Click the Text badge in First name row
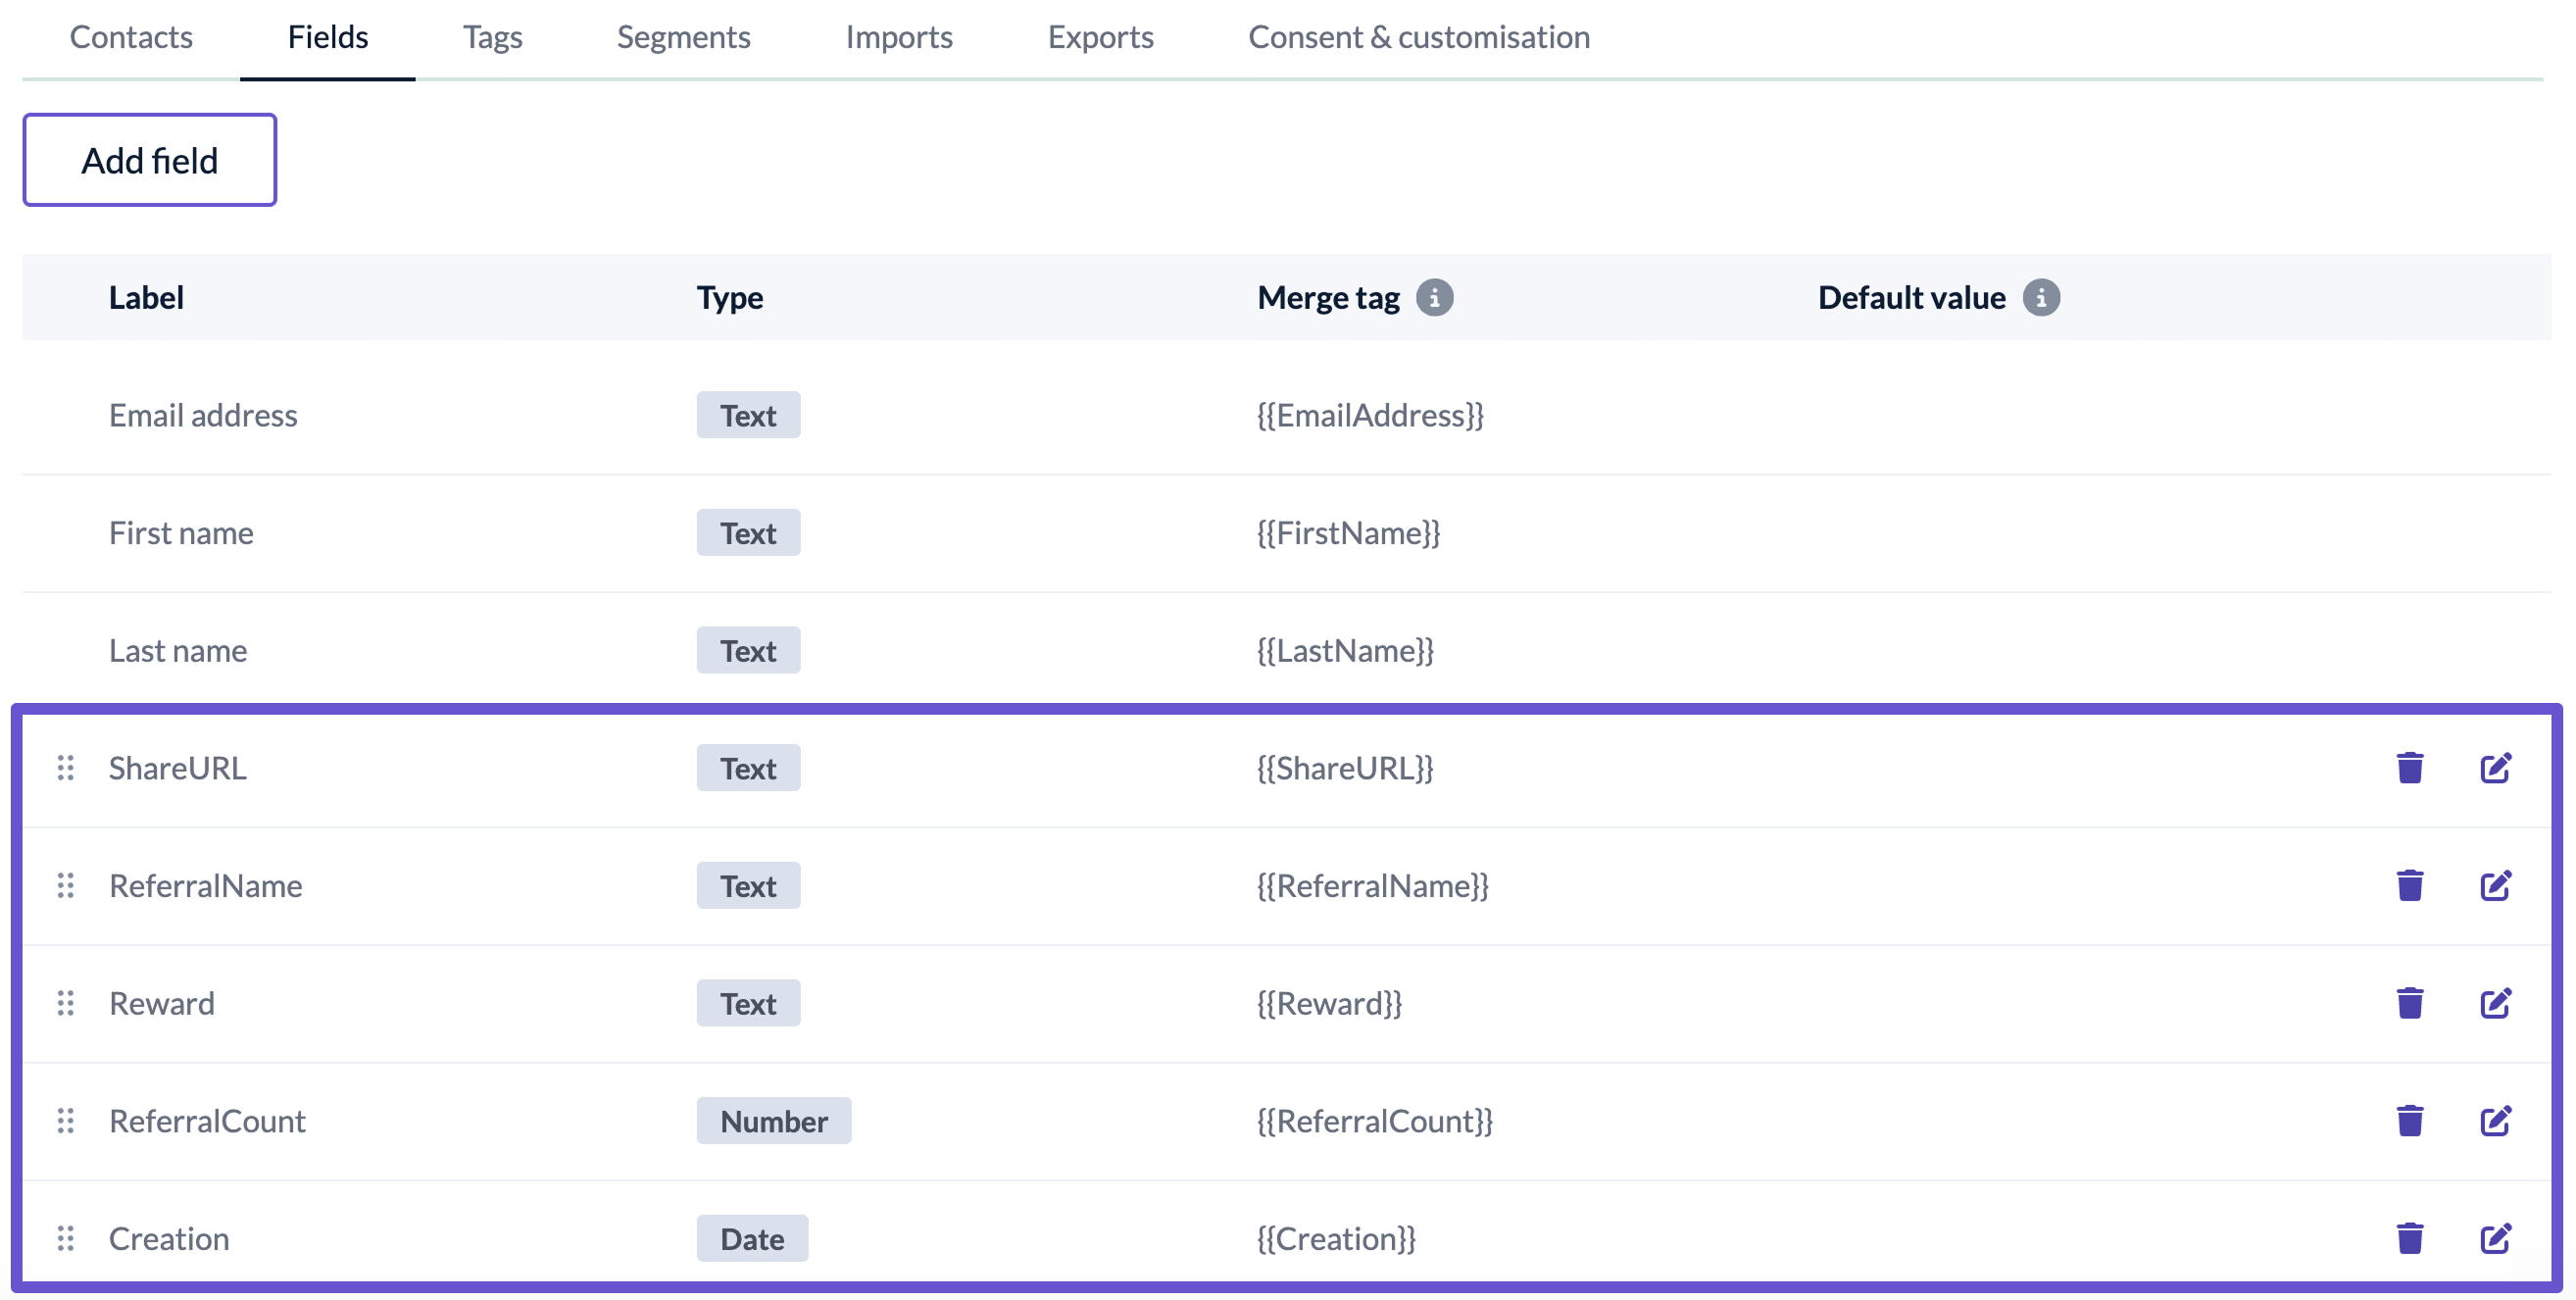 pyautogui.click(x=748, y=533)
